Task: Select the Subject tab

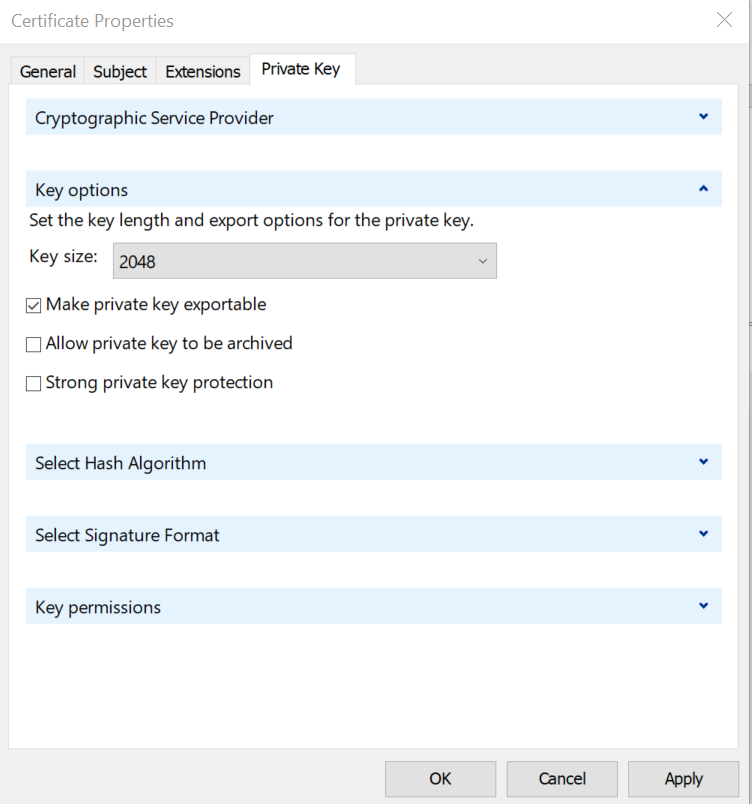Action: tap(119, 71)
